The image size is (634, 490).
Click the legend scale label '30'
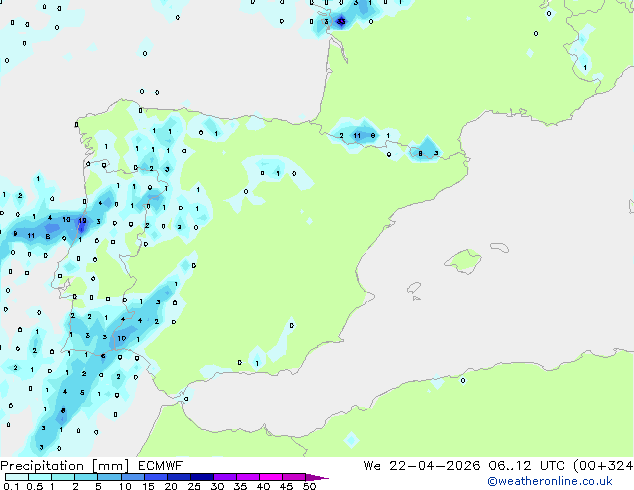217,486
